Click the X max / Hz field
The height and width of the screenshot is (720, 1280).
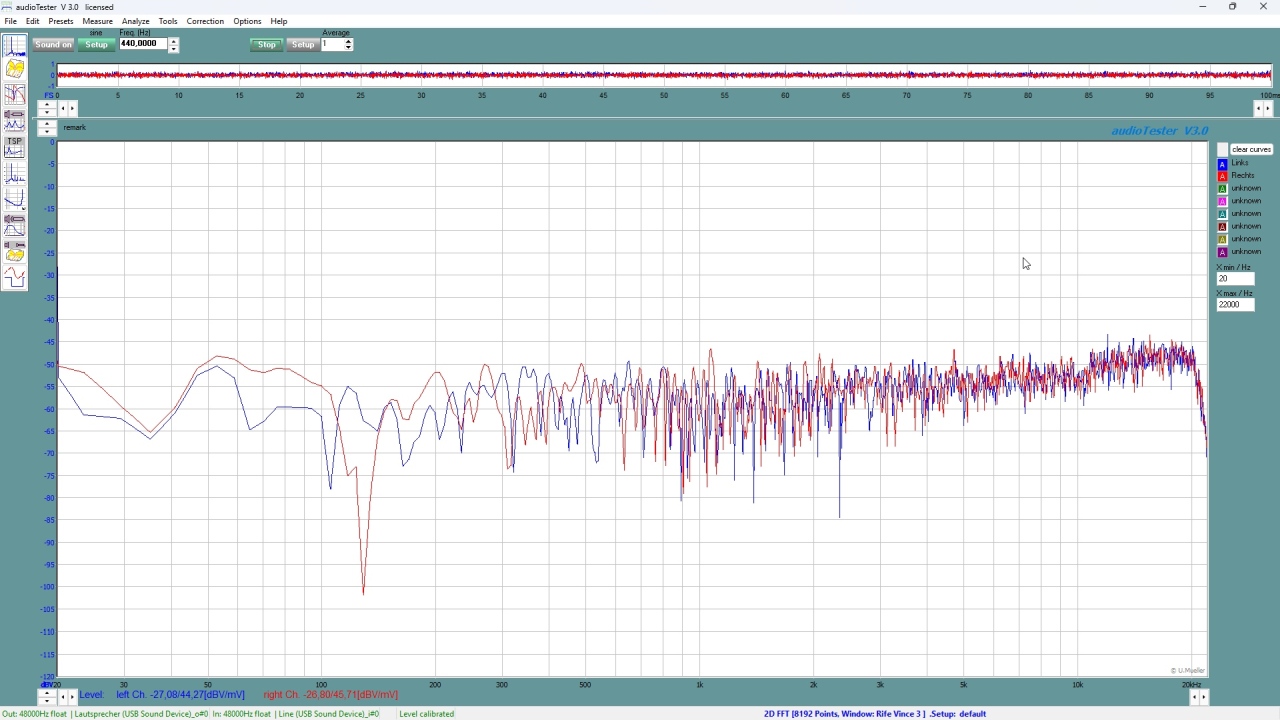click(x=1235, y=305)
